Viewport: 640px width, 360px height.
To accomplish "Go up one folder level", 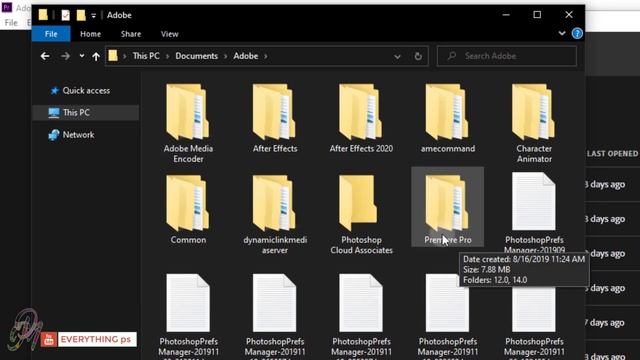I will pos(96,56).
